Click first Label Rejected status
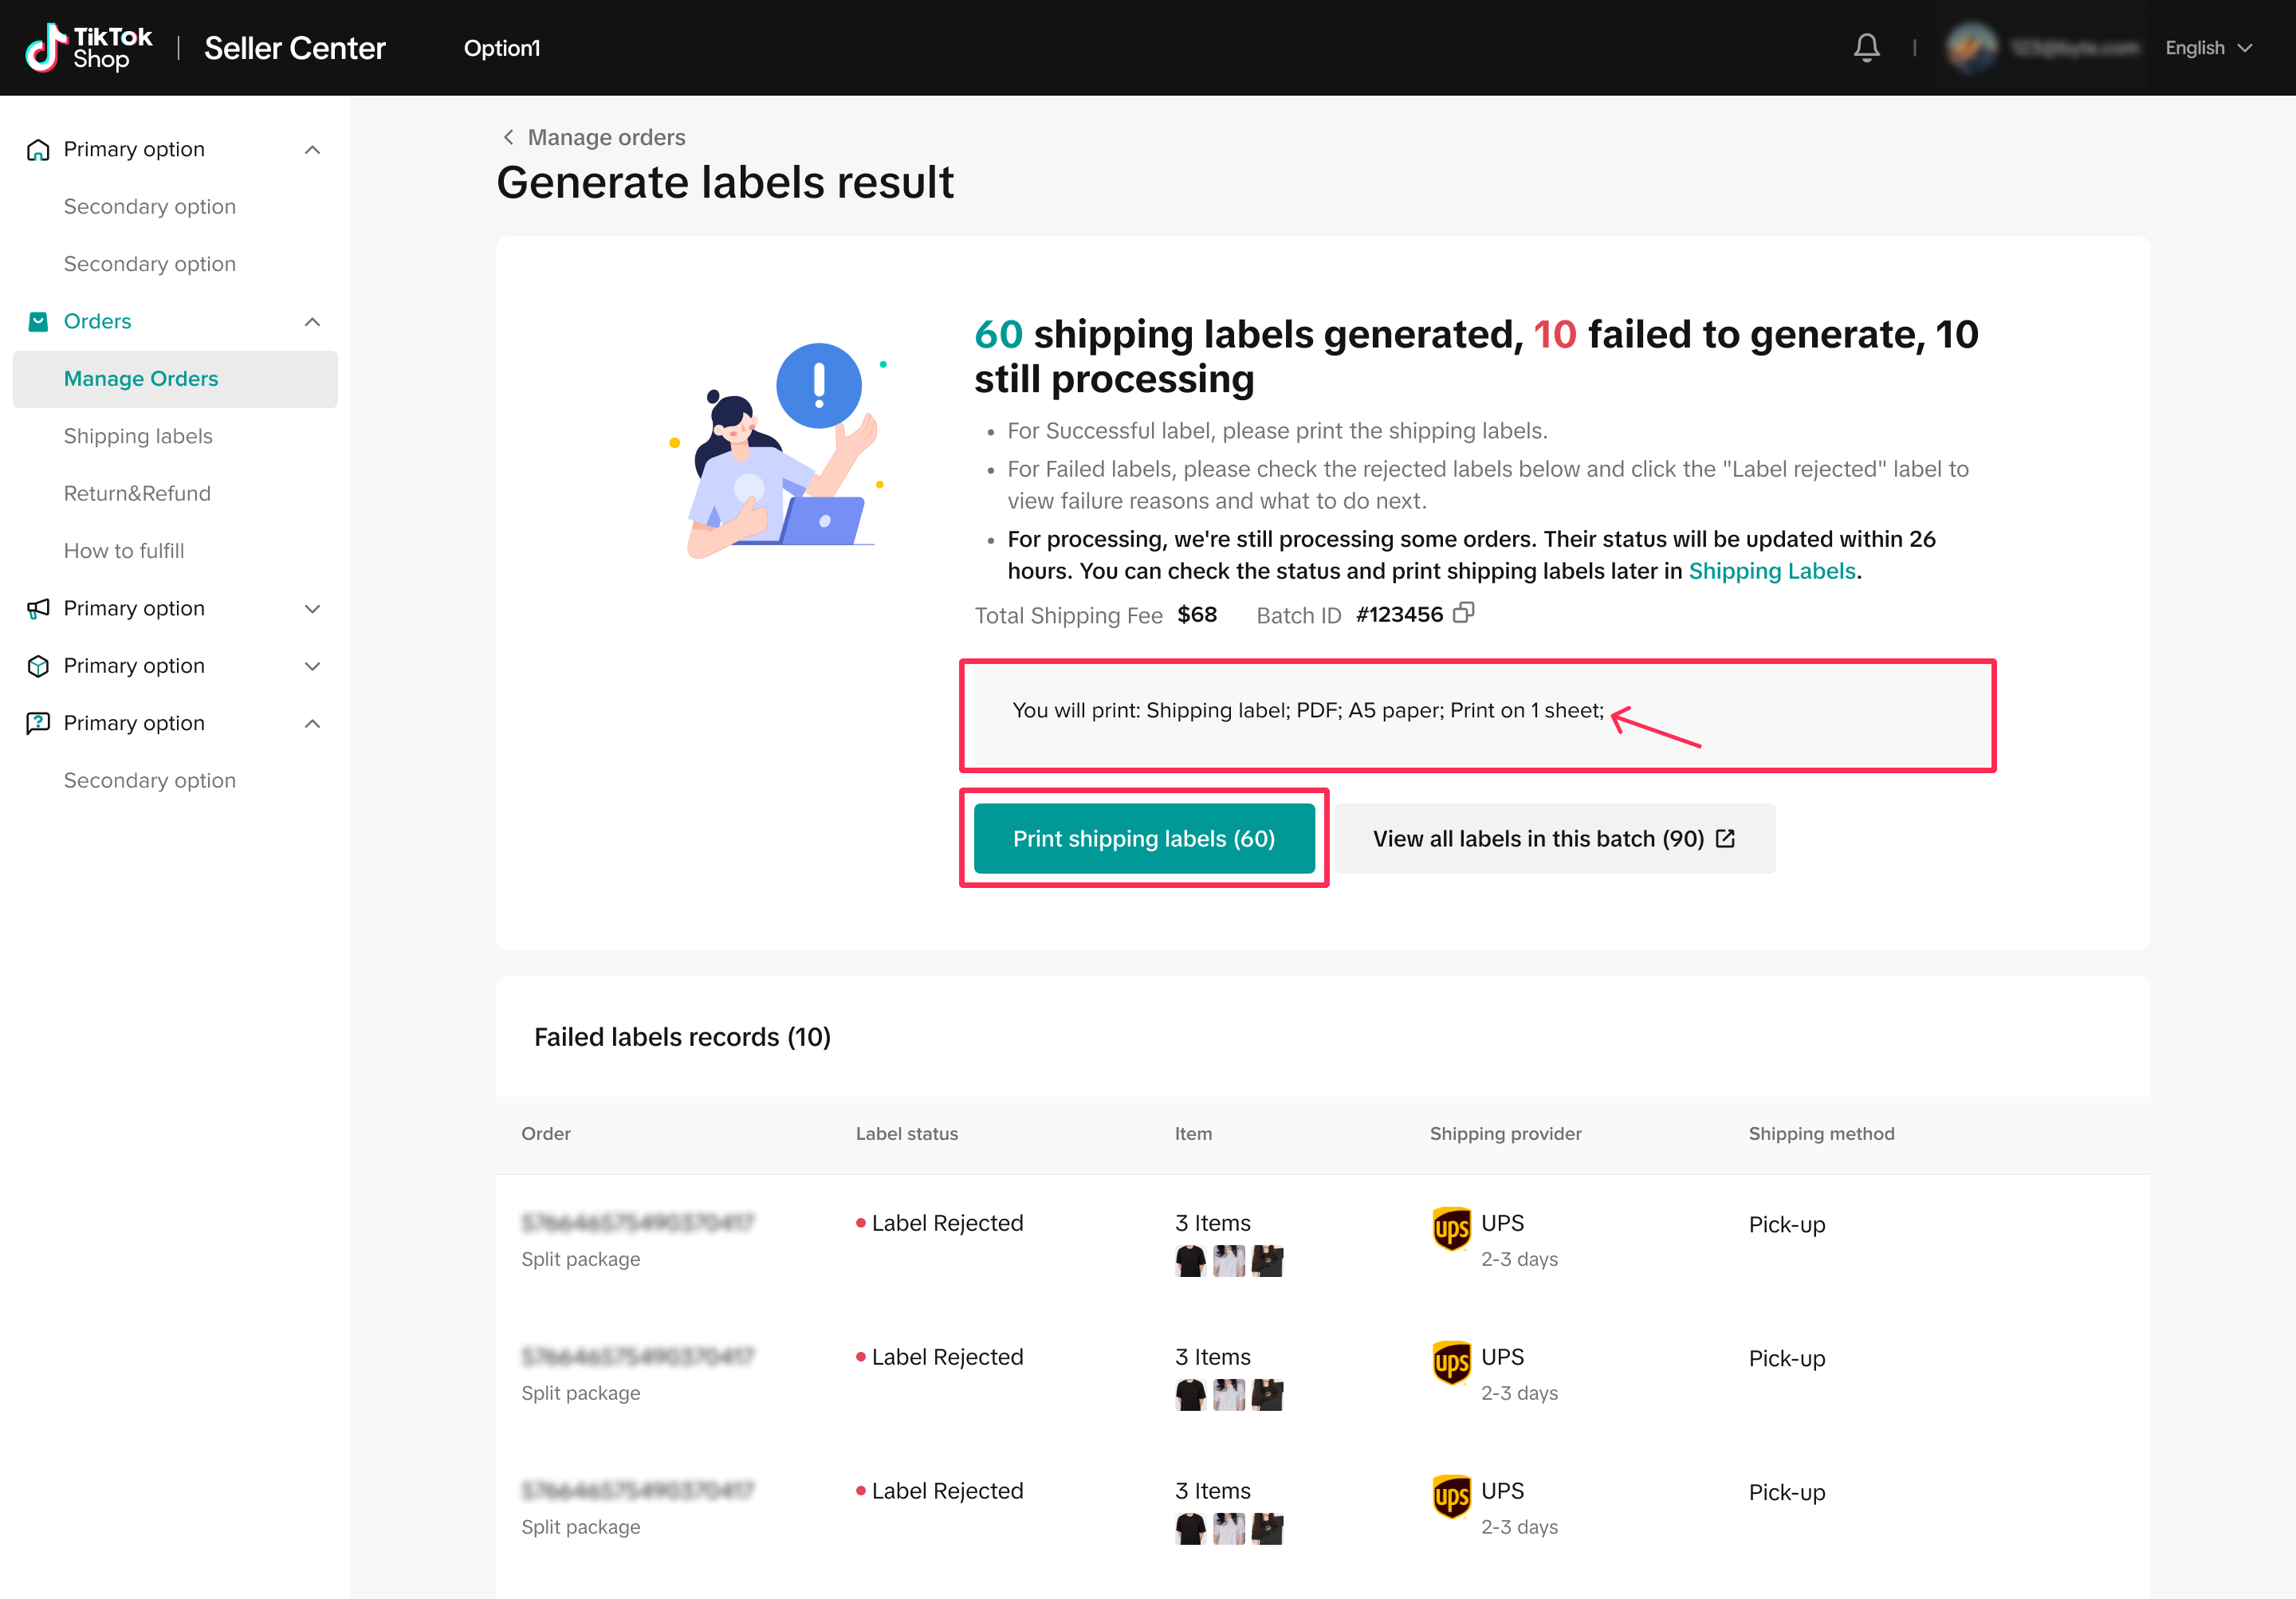This screenshot has width=2296, height=1599. point(946,1223)
